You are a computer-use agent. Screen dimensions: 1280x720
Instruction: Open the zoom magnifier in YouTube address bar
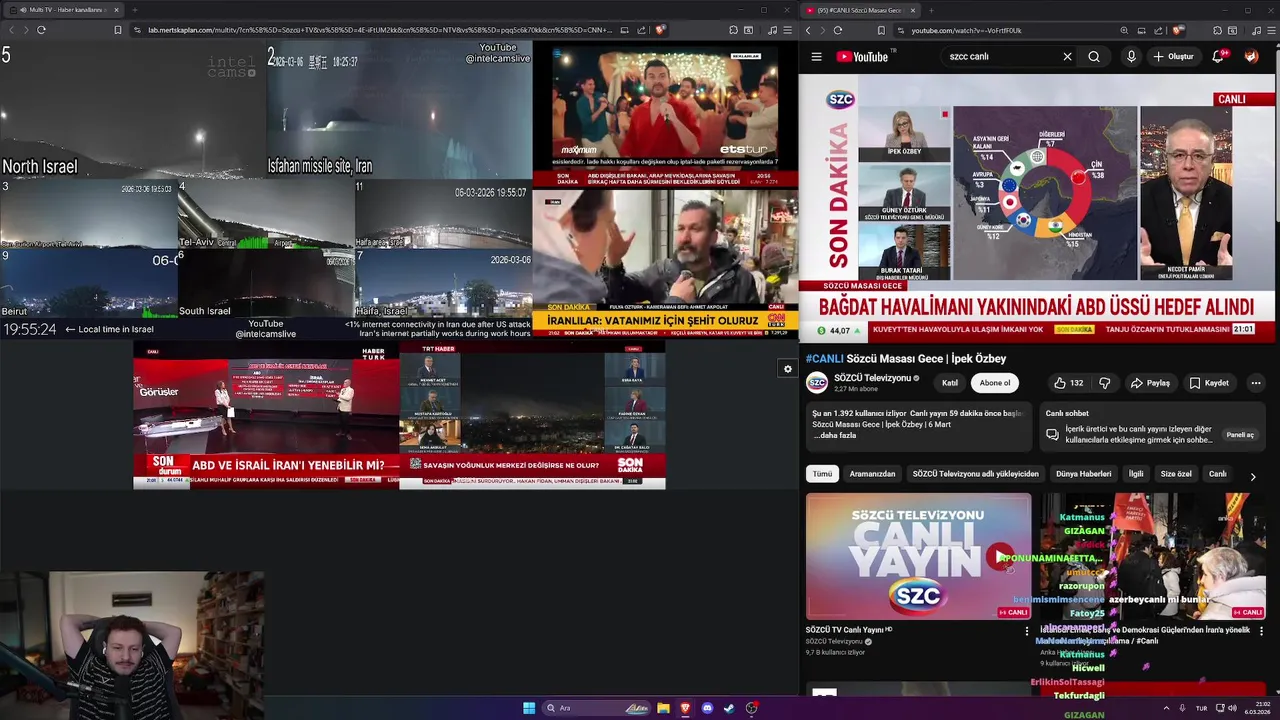(x=1124, y=30)
